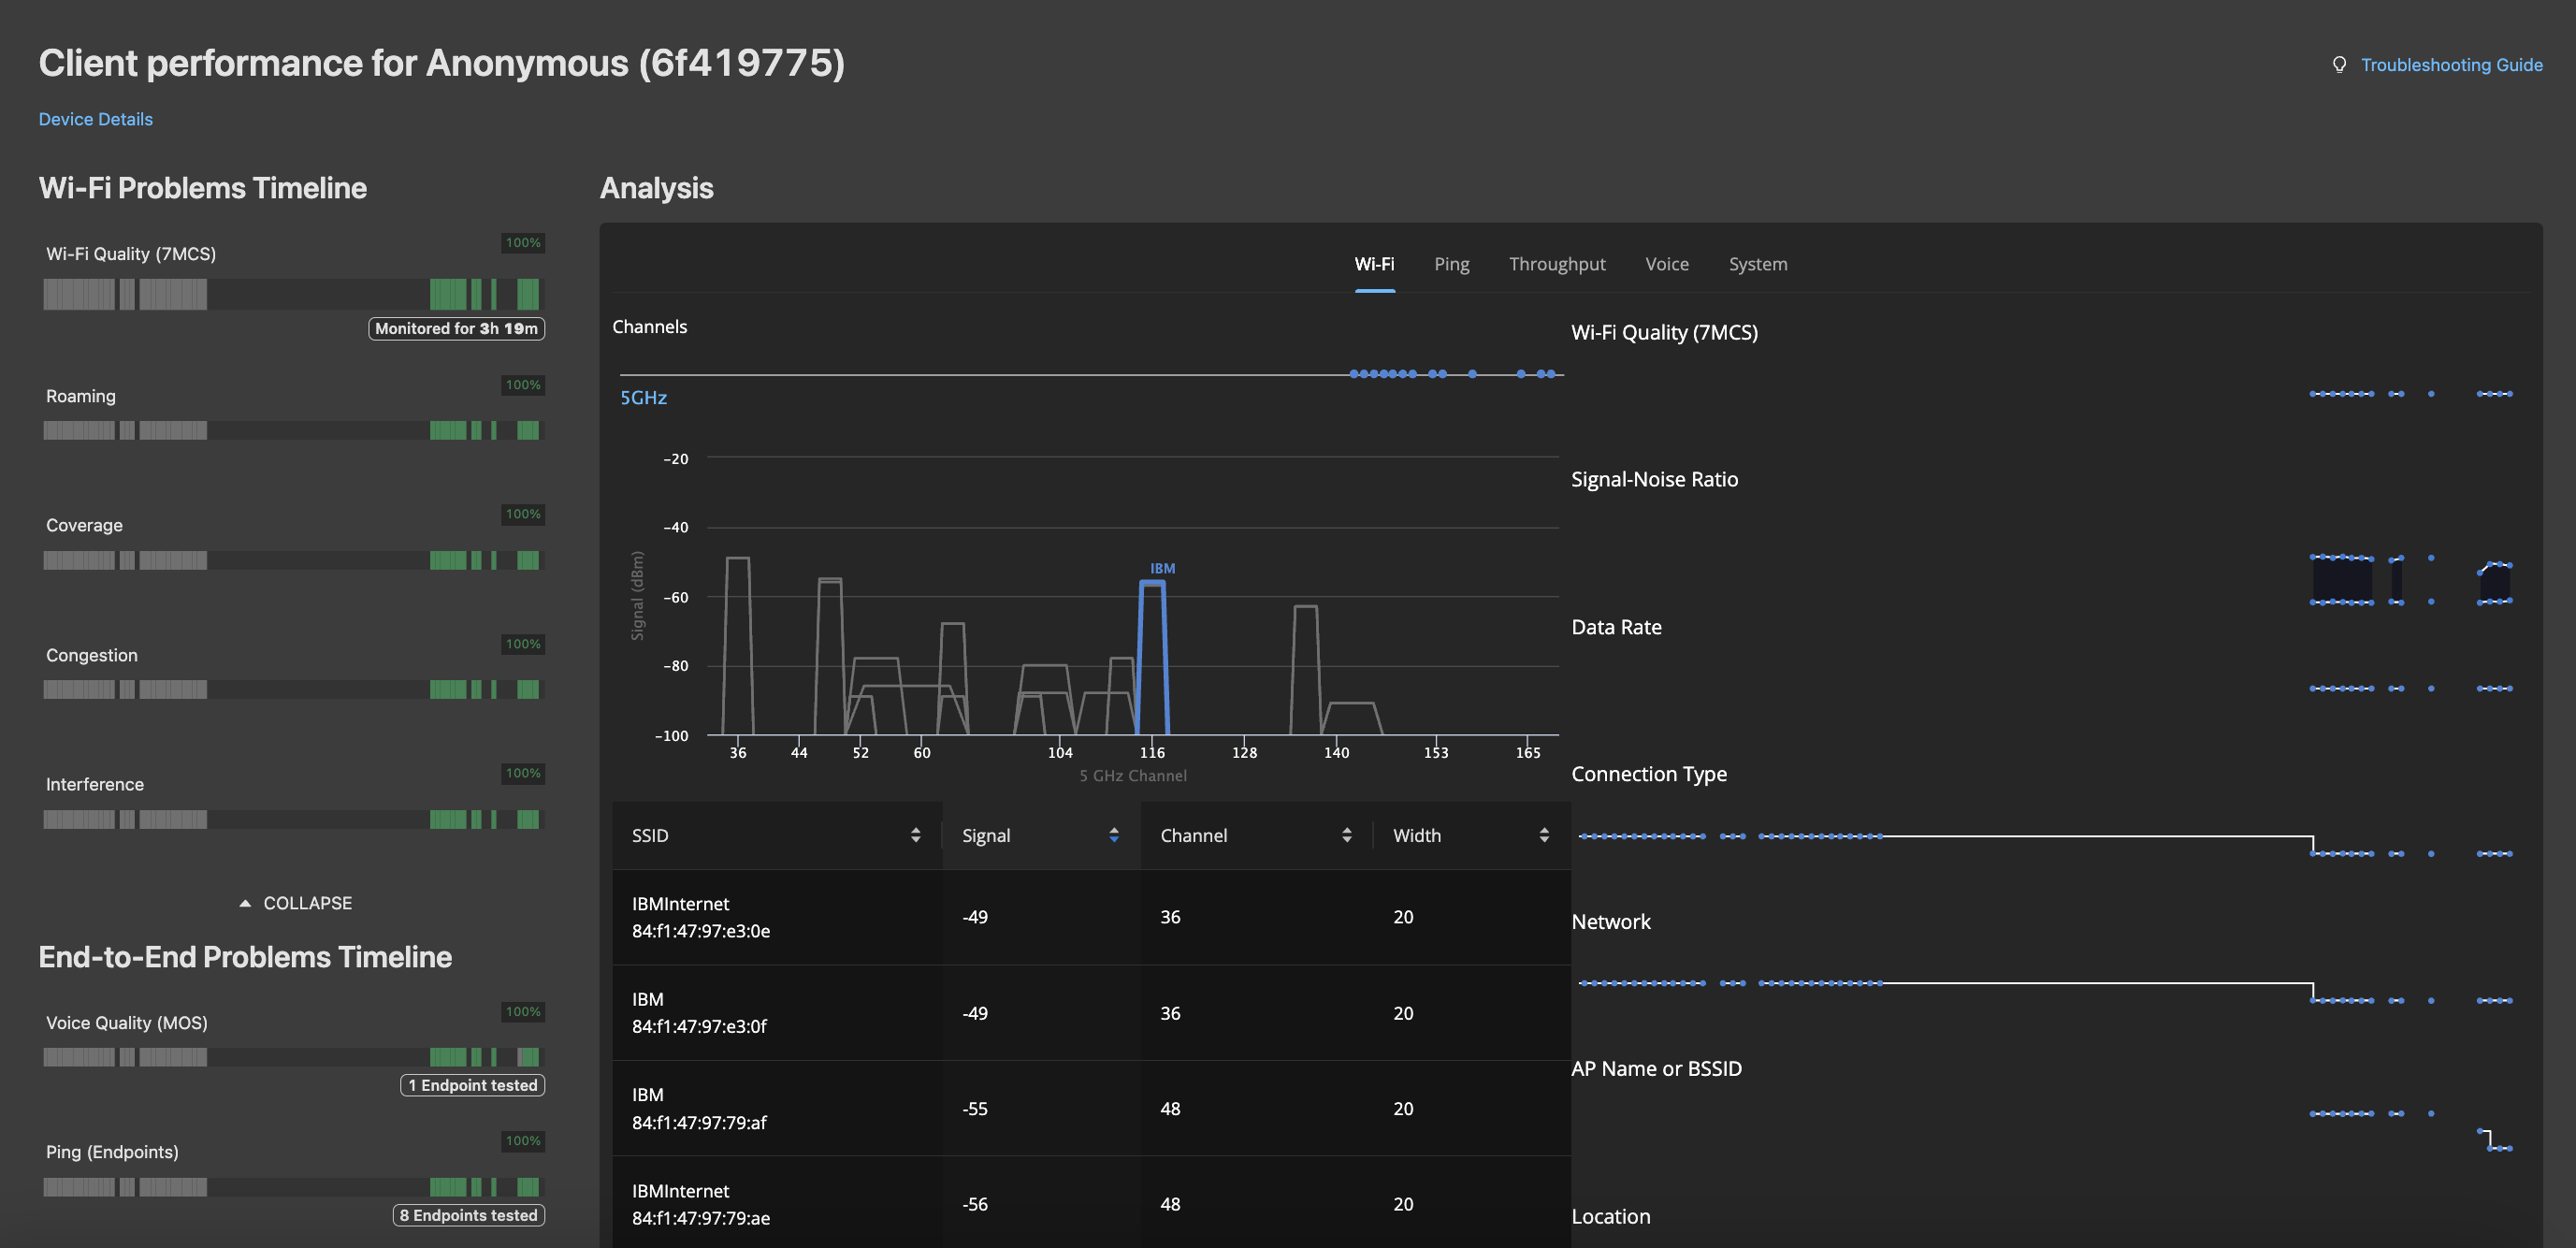Open the Throughput tab

pyautogui.click(x=1557, y=263)
